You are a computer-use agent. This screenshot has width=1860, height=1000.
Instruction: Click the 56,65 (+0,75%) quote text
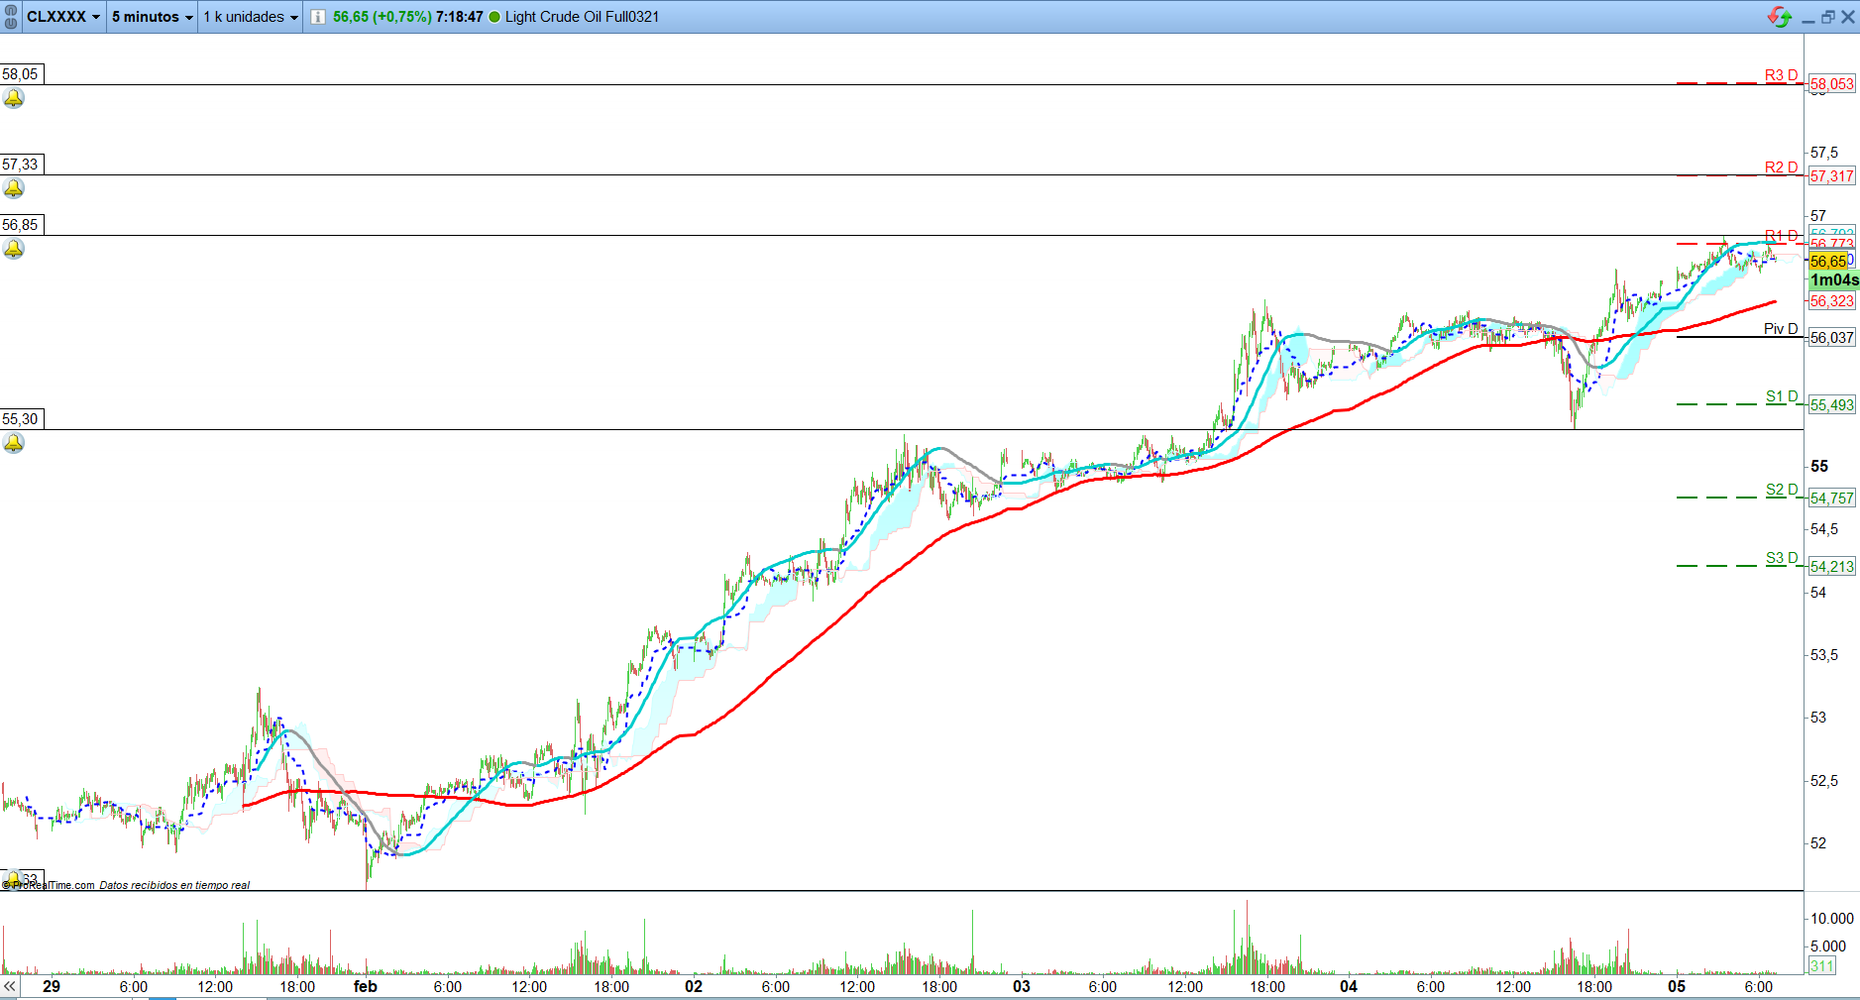(382, 17)
